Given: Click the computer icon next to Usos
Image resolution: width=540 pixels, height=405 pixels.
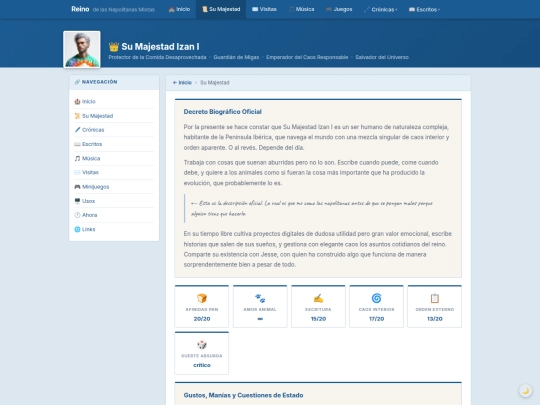Looking at the screenshot, I should (x=77, y=201).
